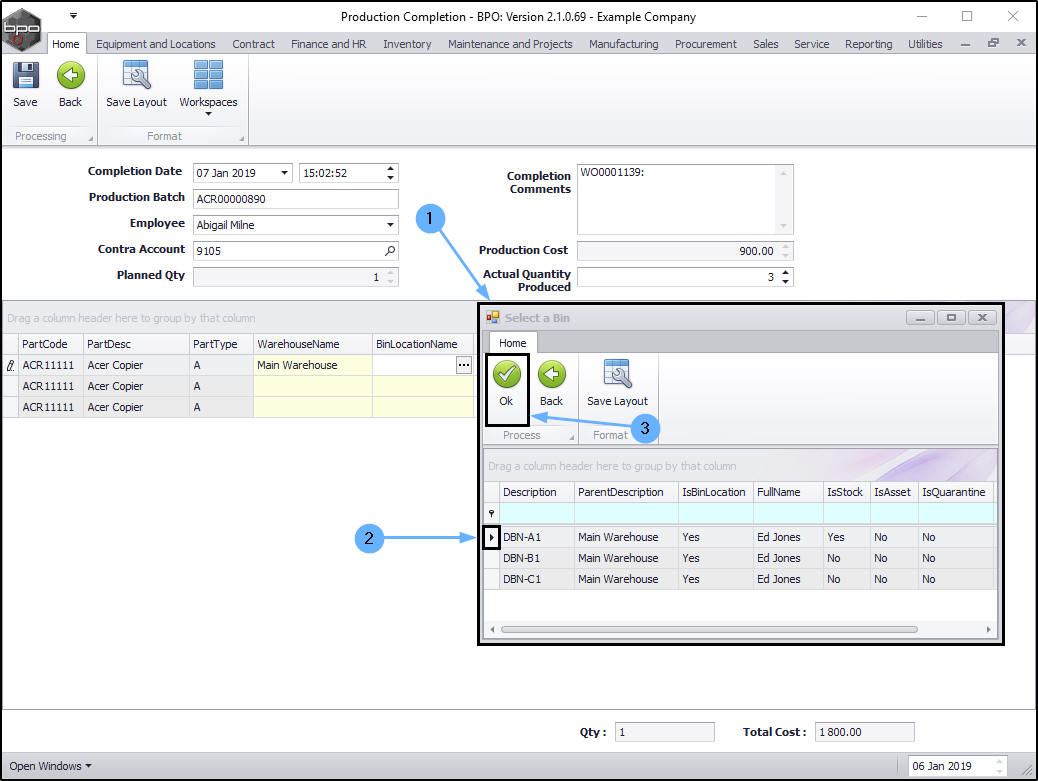Expand the Processing group launcher
The height and width of the screenshot is (781, 1038).
point(91,139)
